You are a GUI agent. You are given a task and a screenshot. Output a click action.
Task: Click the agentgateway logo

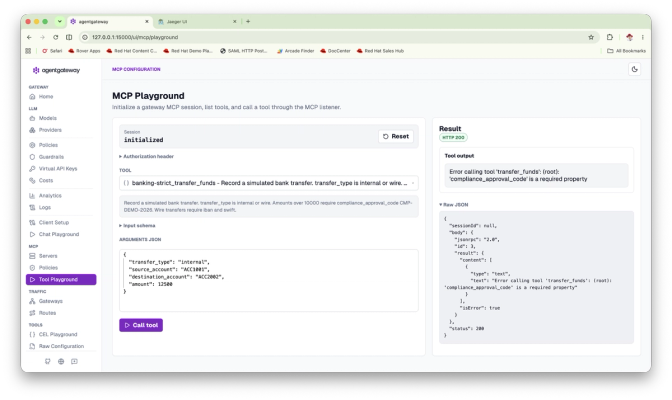pos(56,70)
